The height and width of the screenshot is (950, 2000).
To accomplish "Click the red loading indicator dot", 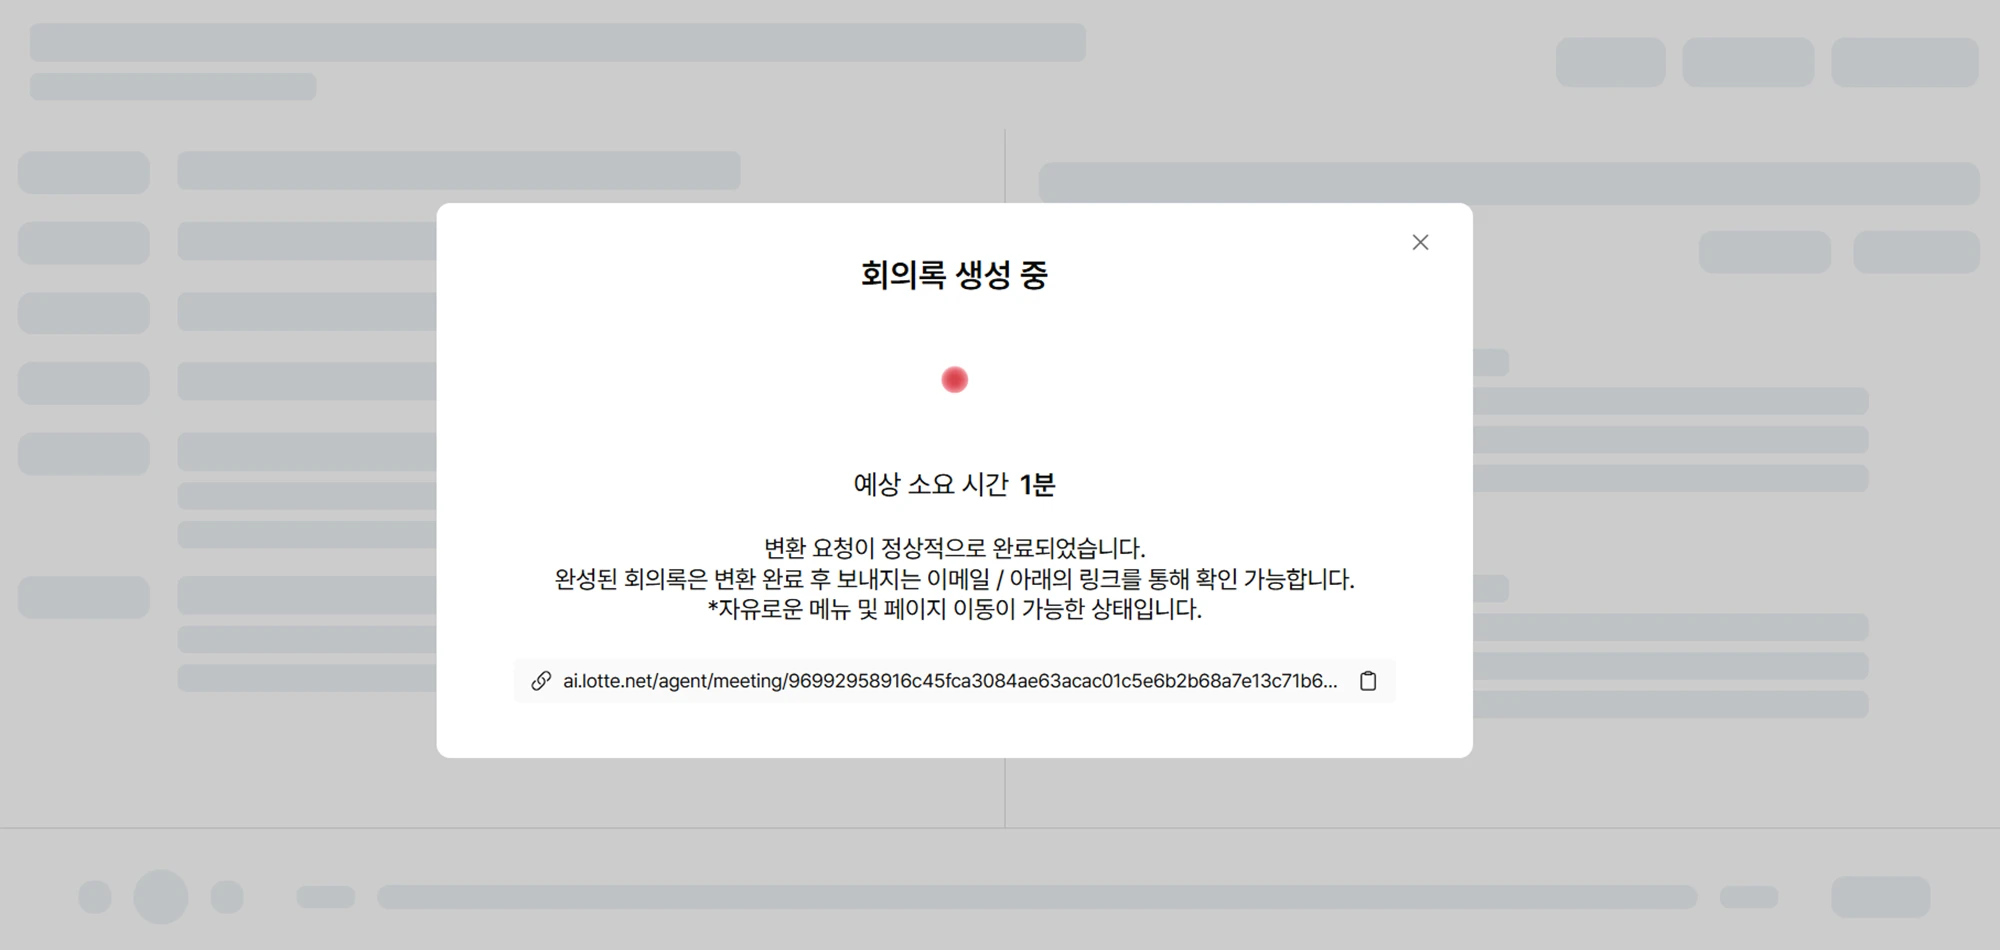I will click(x=954, y=380).
